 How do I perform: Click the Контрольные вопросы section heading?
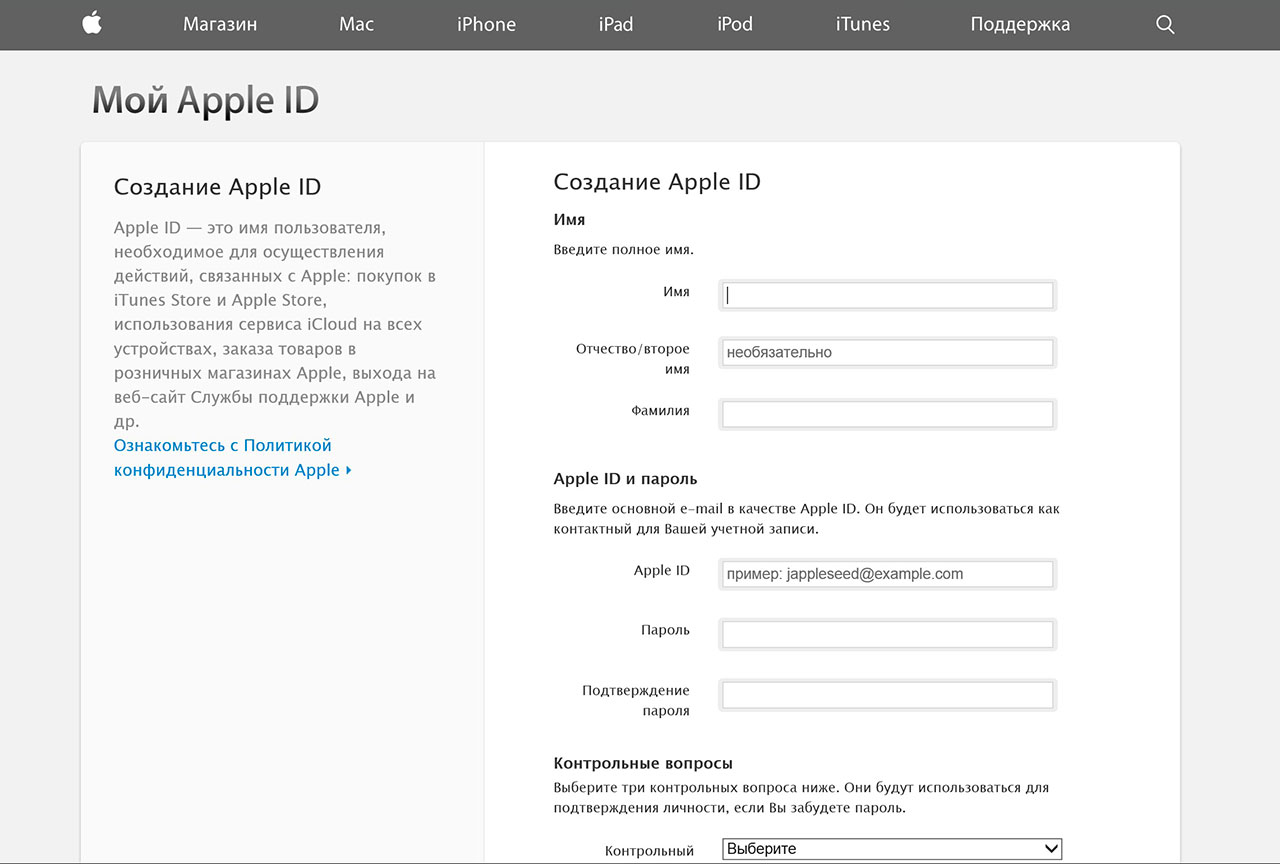click(643, 763)
